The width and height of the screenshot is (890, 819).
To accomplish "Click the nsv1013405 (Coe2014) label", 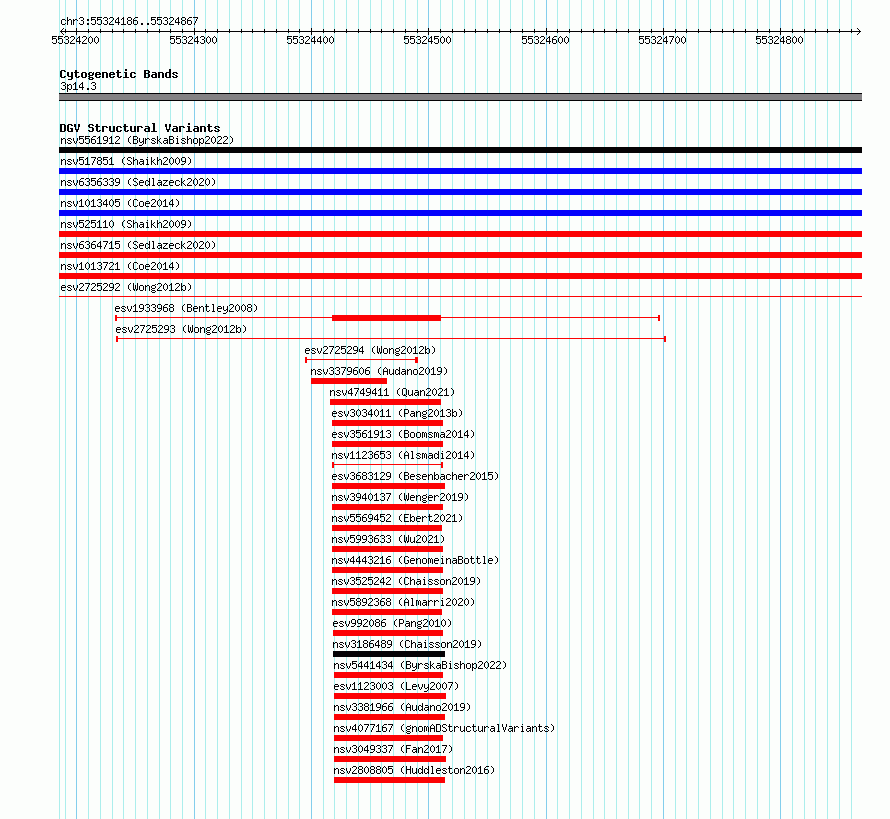I will (120, 203).
